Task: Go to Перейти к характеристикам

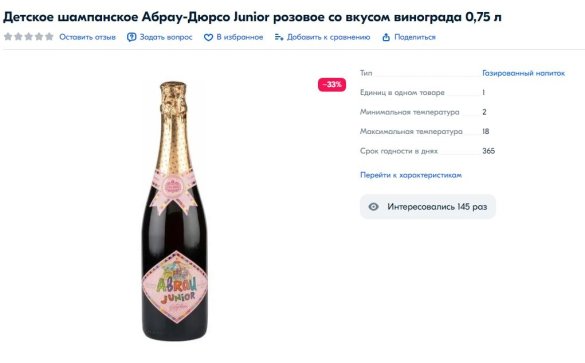Action: point(411,175)
